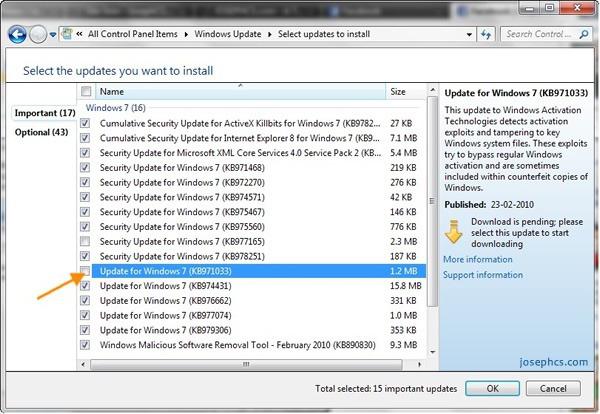Select the Important (17) tab
Image resolution: width=600 pixels, height=414 pixels.
point(45,113)
